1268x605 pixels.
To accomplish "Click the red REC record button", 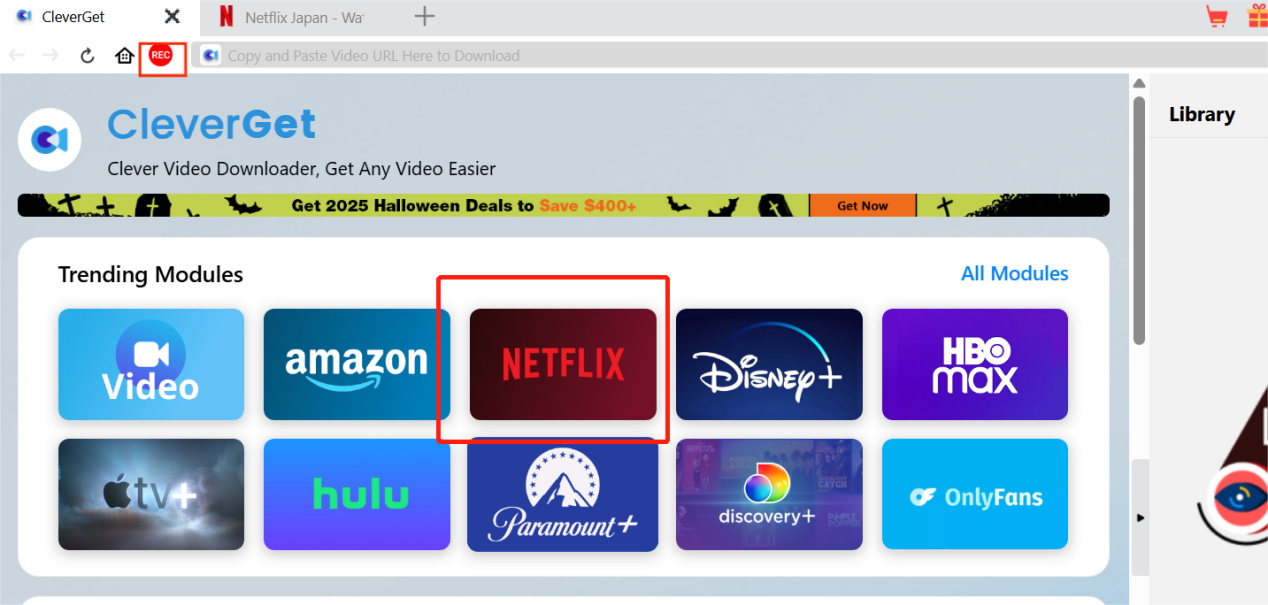I will point(160,55).
